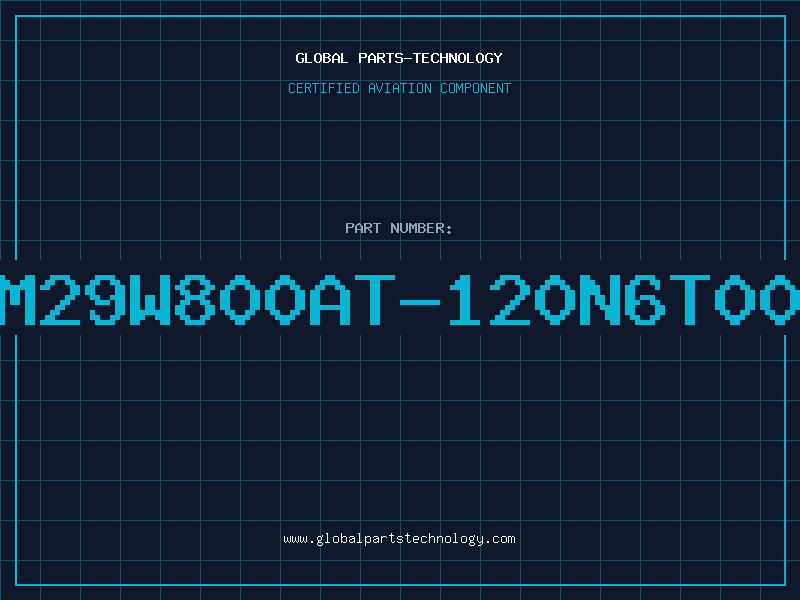Select the CERTIFIED AVIATION COMPONENT subtitle
The width and height of the screenshot is (800, 600).
coord(399,88)
